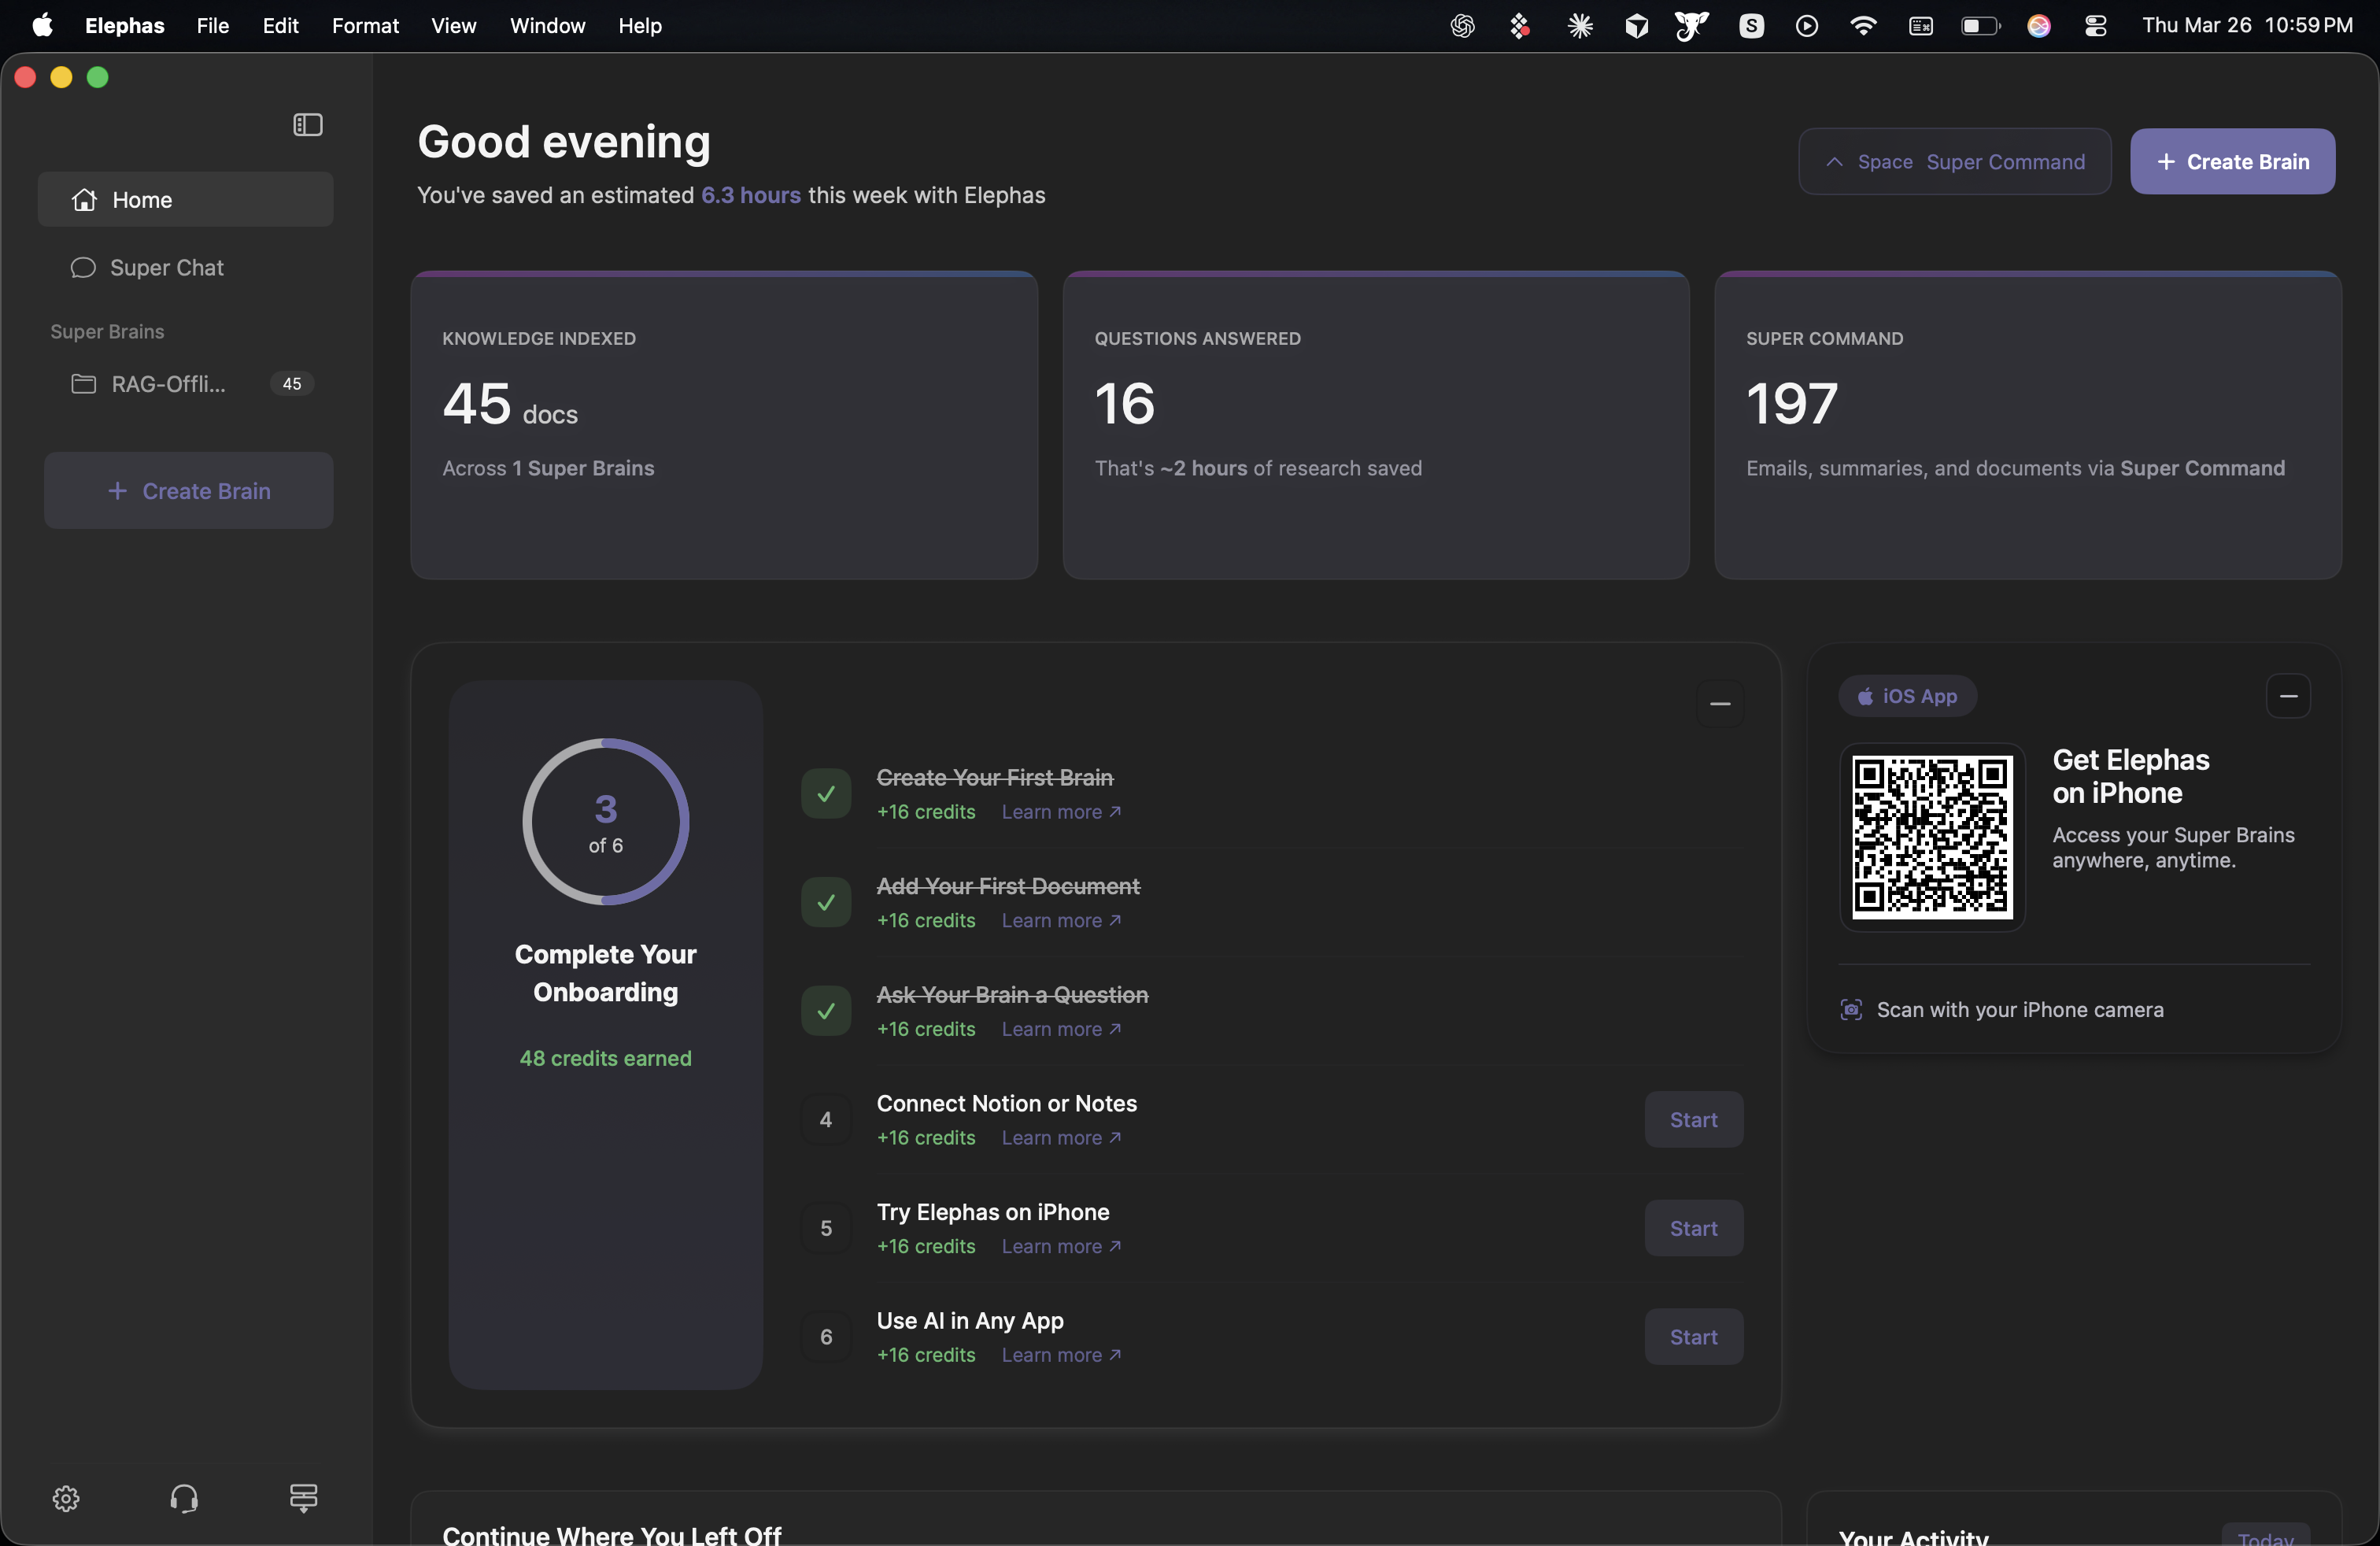Click the Elephas iPhone QR code
The image size is (2380, 1546).
click(x=1931, y=837)
